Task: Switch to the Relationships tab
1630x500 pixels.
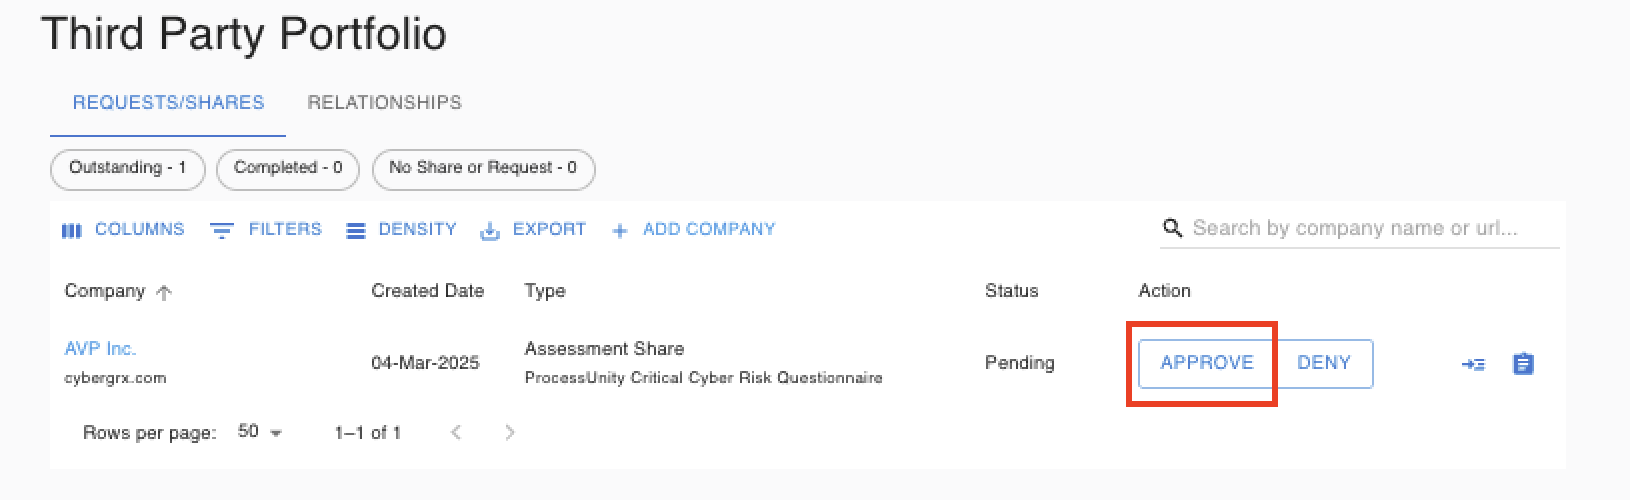Action: [384, 103]
